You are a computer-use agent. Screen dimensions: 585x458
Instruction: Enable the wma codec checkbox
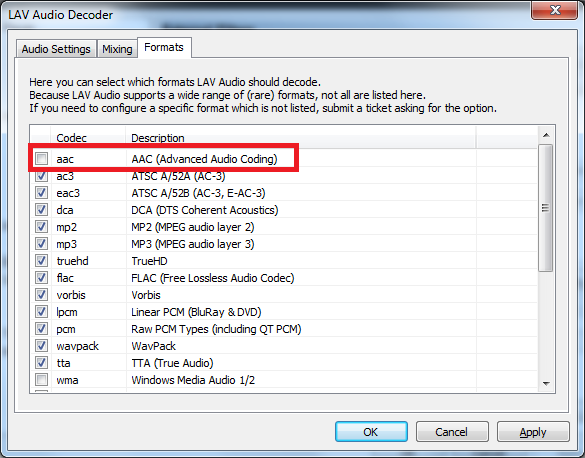point(41,380)
